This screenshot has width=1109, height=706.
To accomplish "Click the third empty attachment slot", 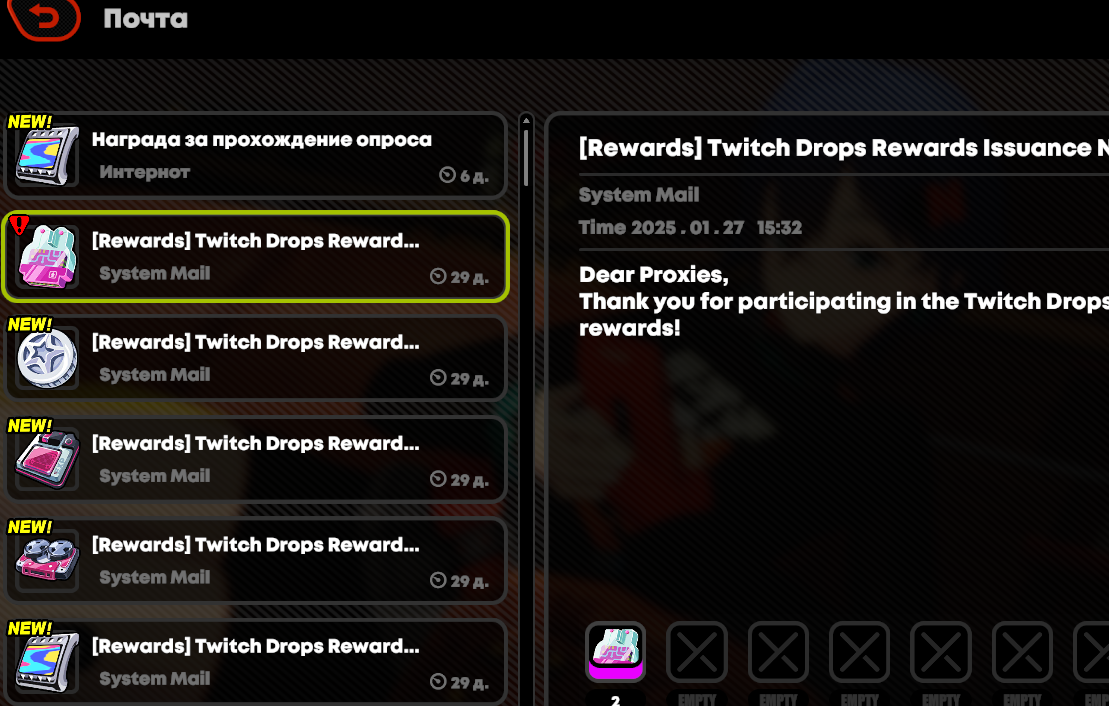I will coord(859,652).
